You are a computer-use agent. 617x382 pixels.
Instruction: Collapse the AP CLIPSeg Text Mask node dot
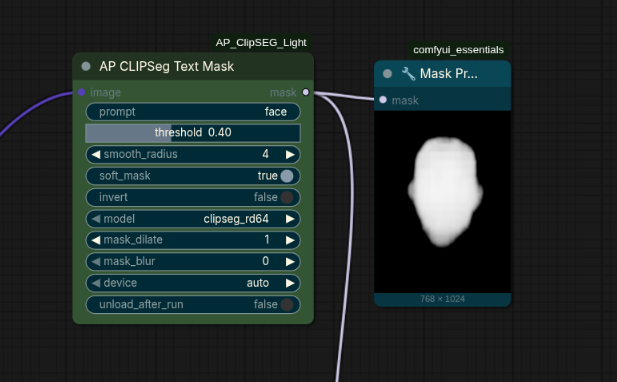point(86,66)
